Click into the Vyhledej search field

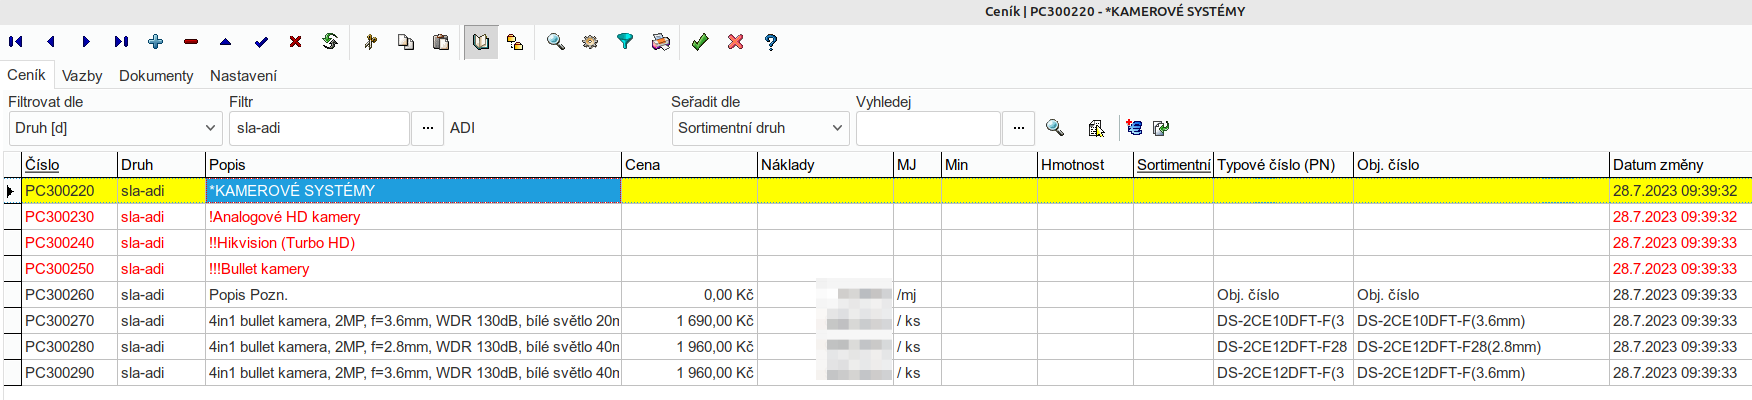click(x=928, y=128)
